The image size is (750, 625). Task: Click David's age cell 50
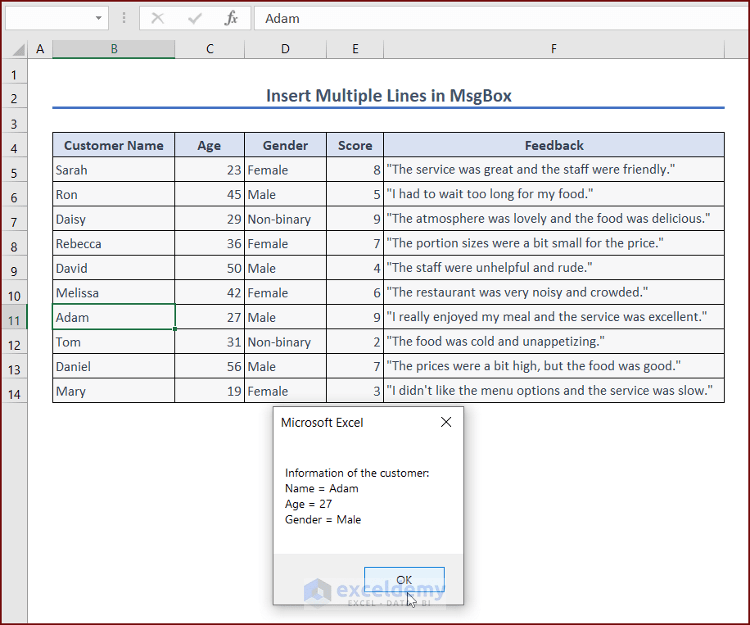click(x=210, y=268)
